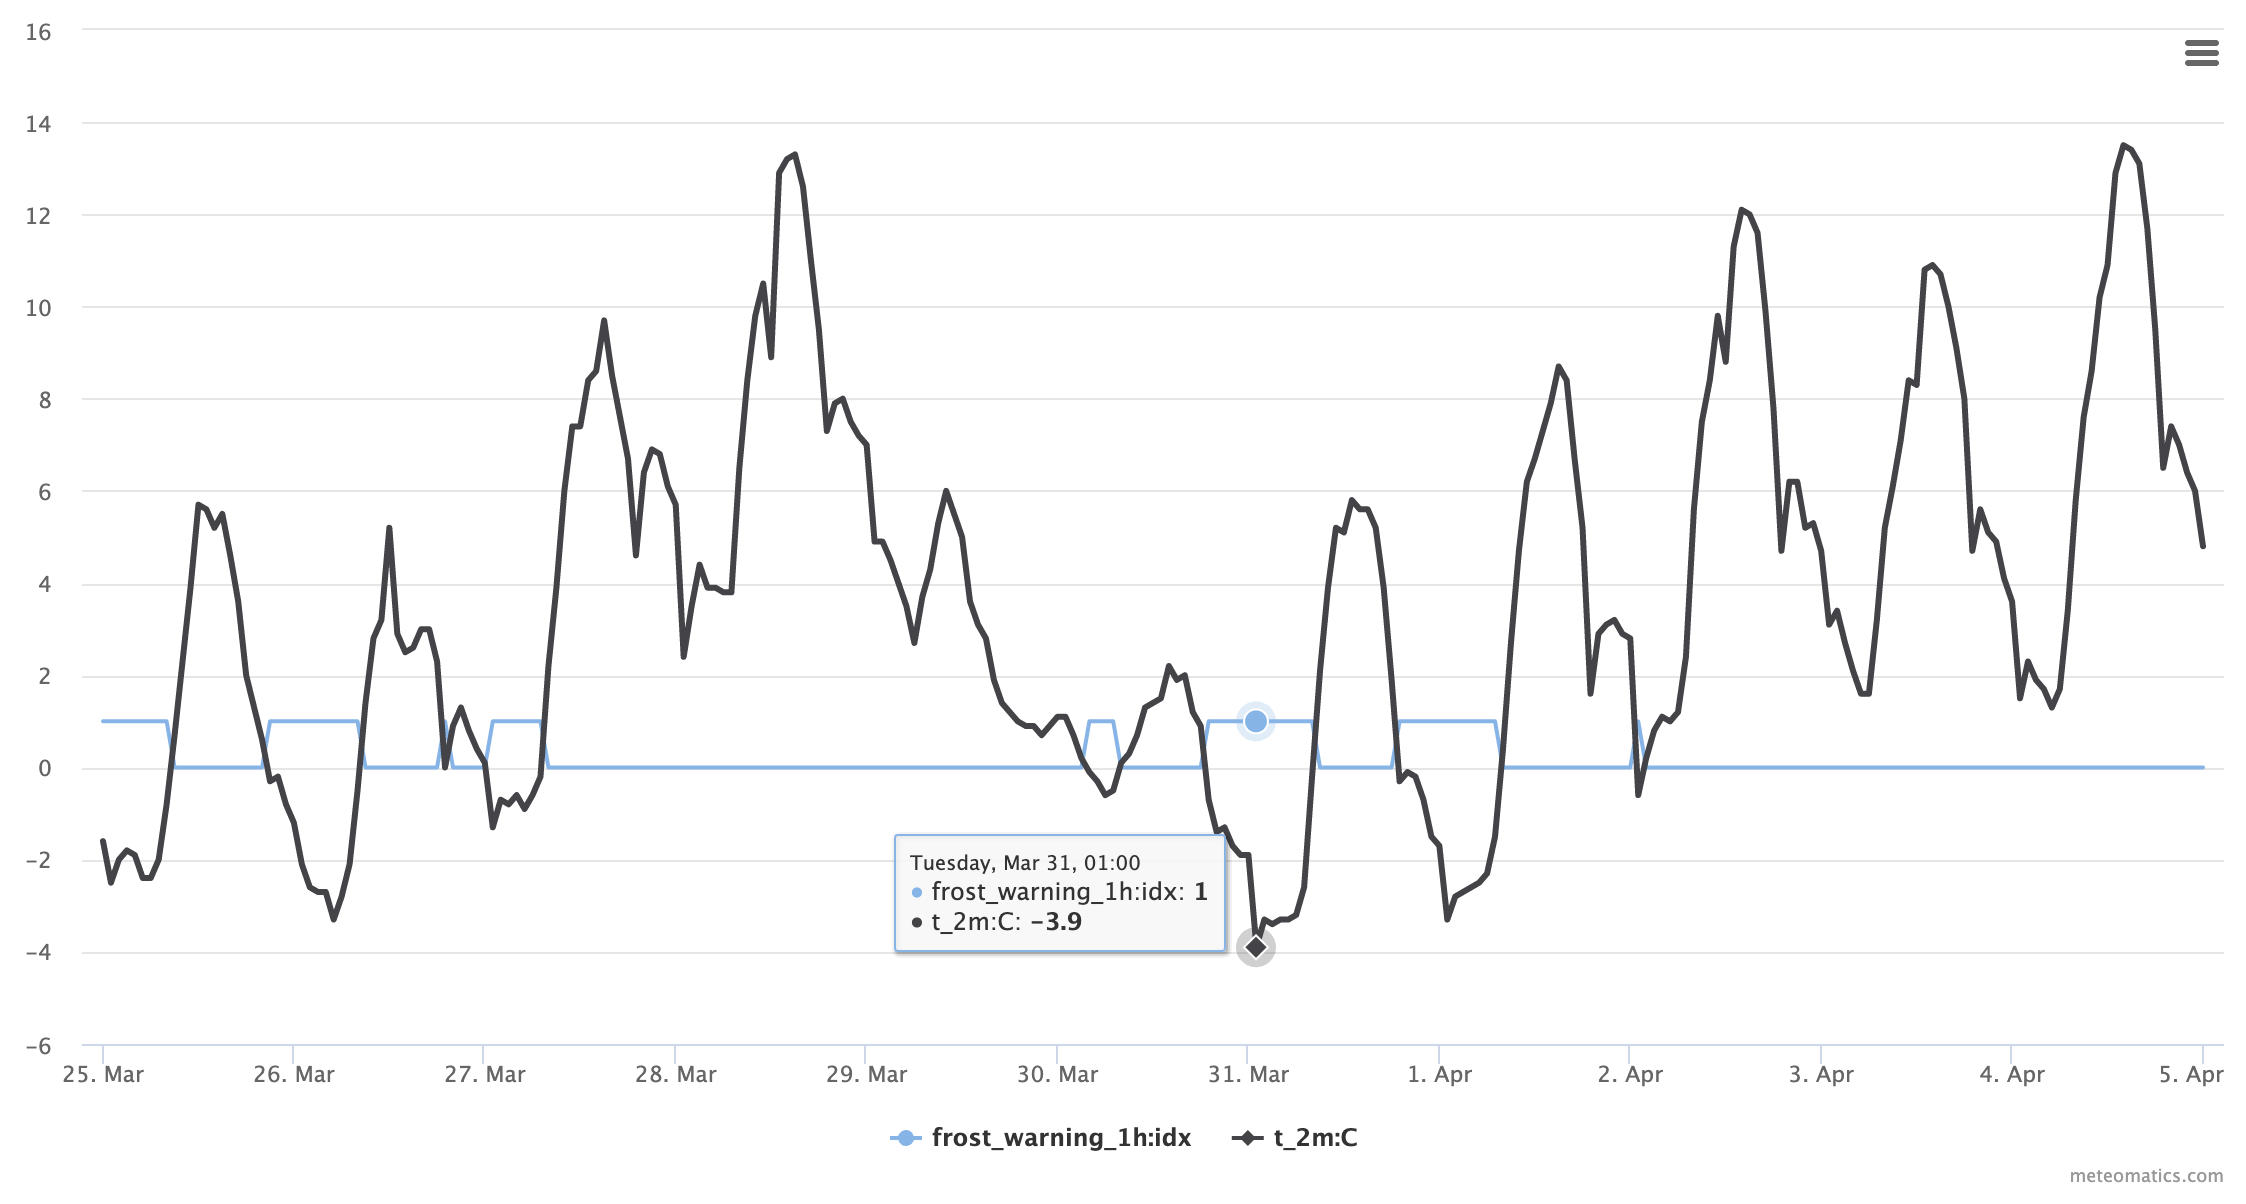Click the y-axis label −4
The image size is (2246, 1204).
pyautogui.click(x=38, y=953)
